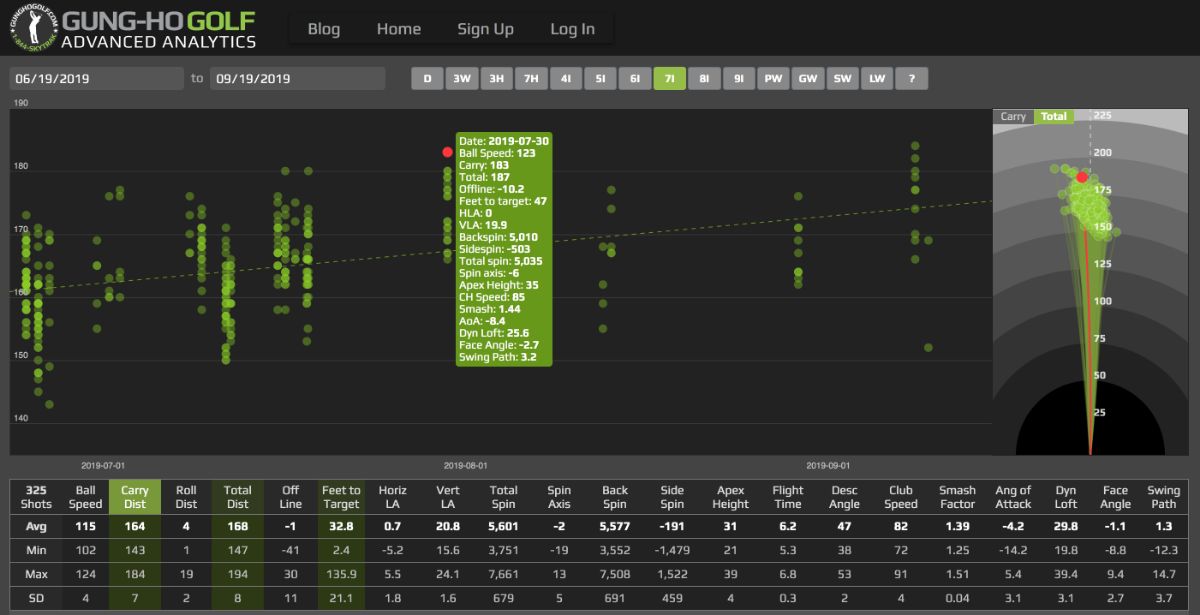Select the Flight Time column header
This screenshot has width=1200, height=615.
click(x=788, y=497)
